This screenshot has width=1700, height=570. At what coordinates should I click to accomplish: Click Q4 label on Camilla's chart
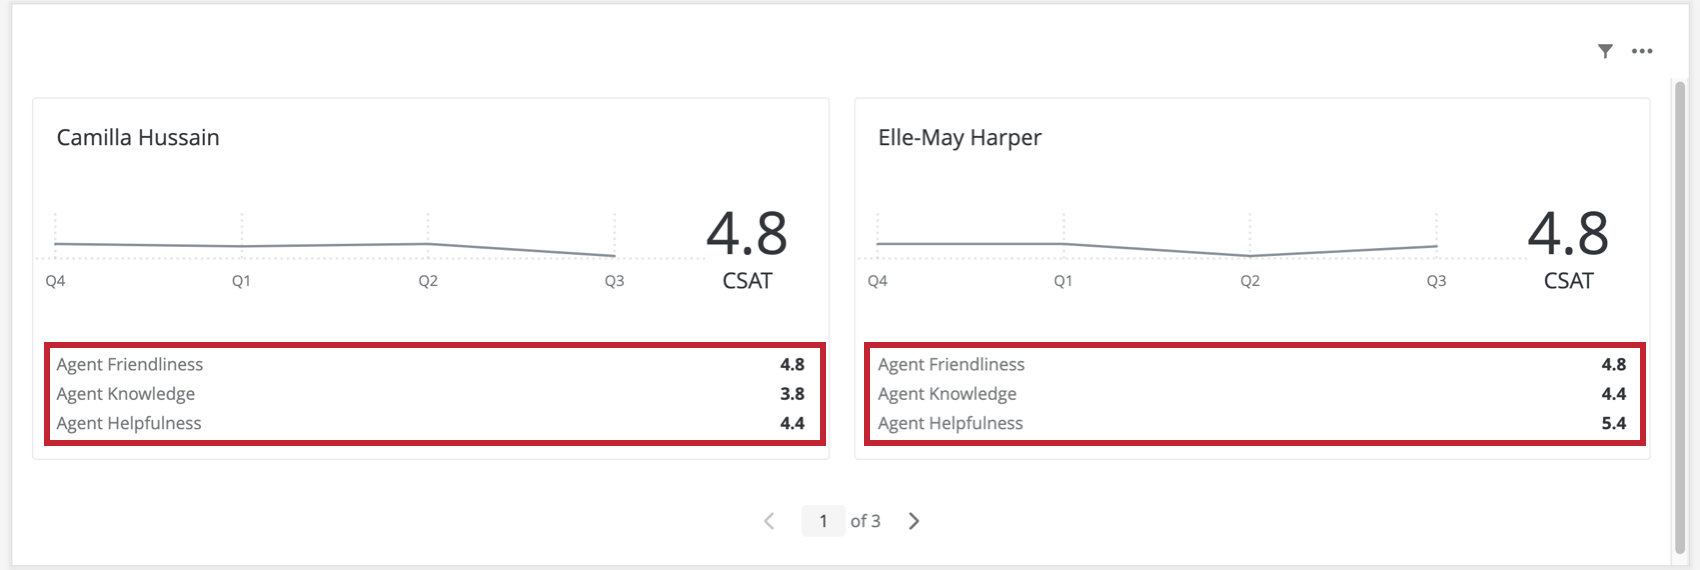pyautogui.click(x=55, y=281)
